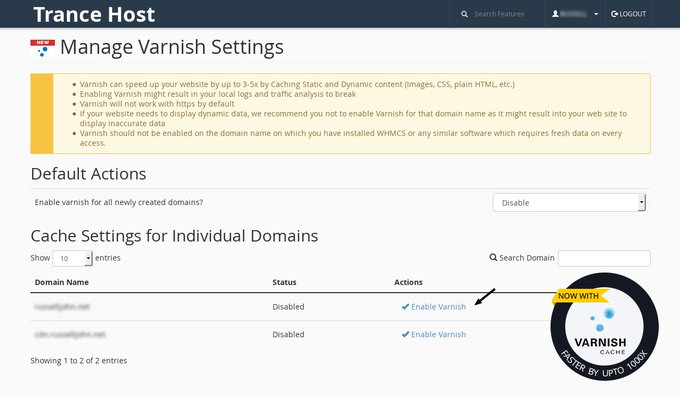Image resolution: width=680 pixels, height=396 pixels.
Task: Click the Search Domain input field
Action: pos(604,258)
